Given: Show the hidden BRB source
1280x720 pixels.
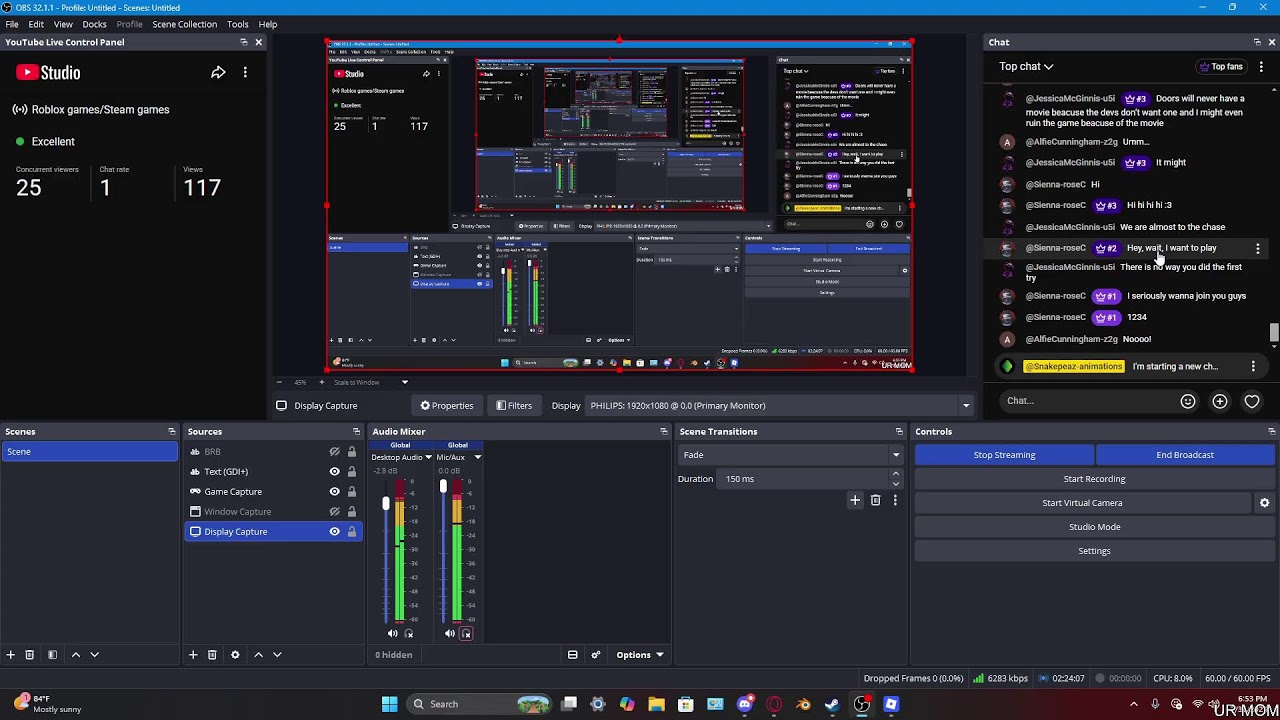Looking at the screenshot, I should tap(335, 452).
